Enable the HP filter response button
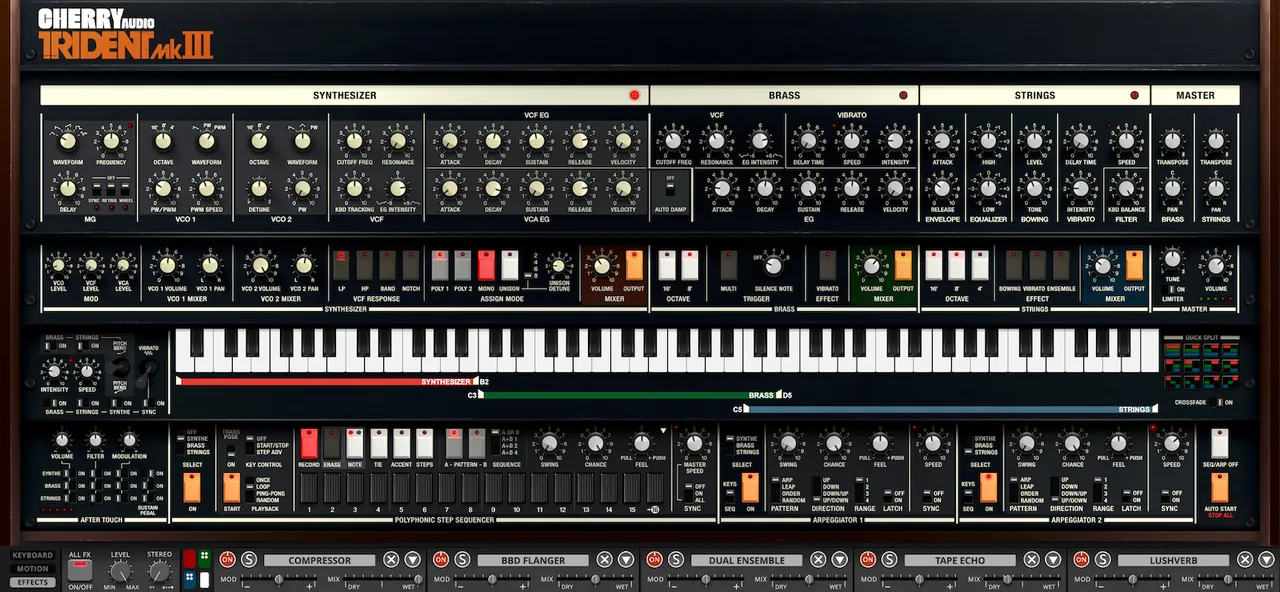 pyautogui.click(x=364, y=265)
